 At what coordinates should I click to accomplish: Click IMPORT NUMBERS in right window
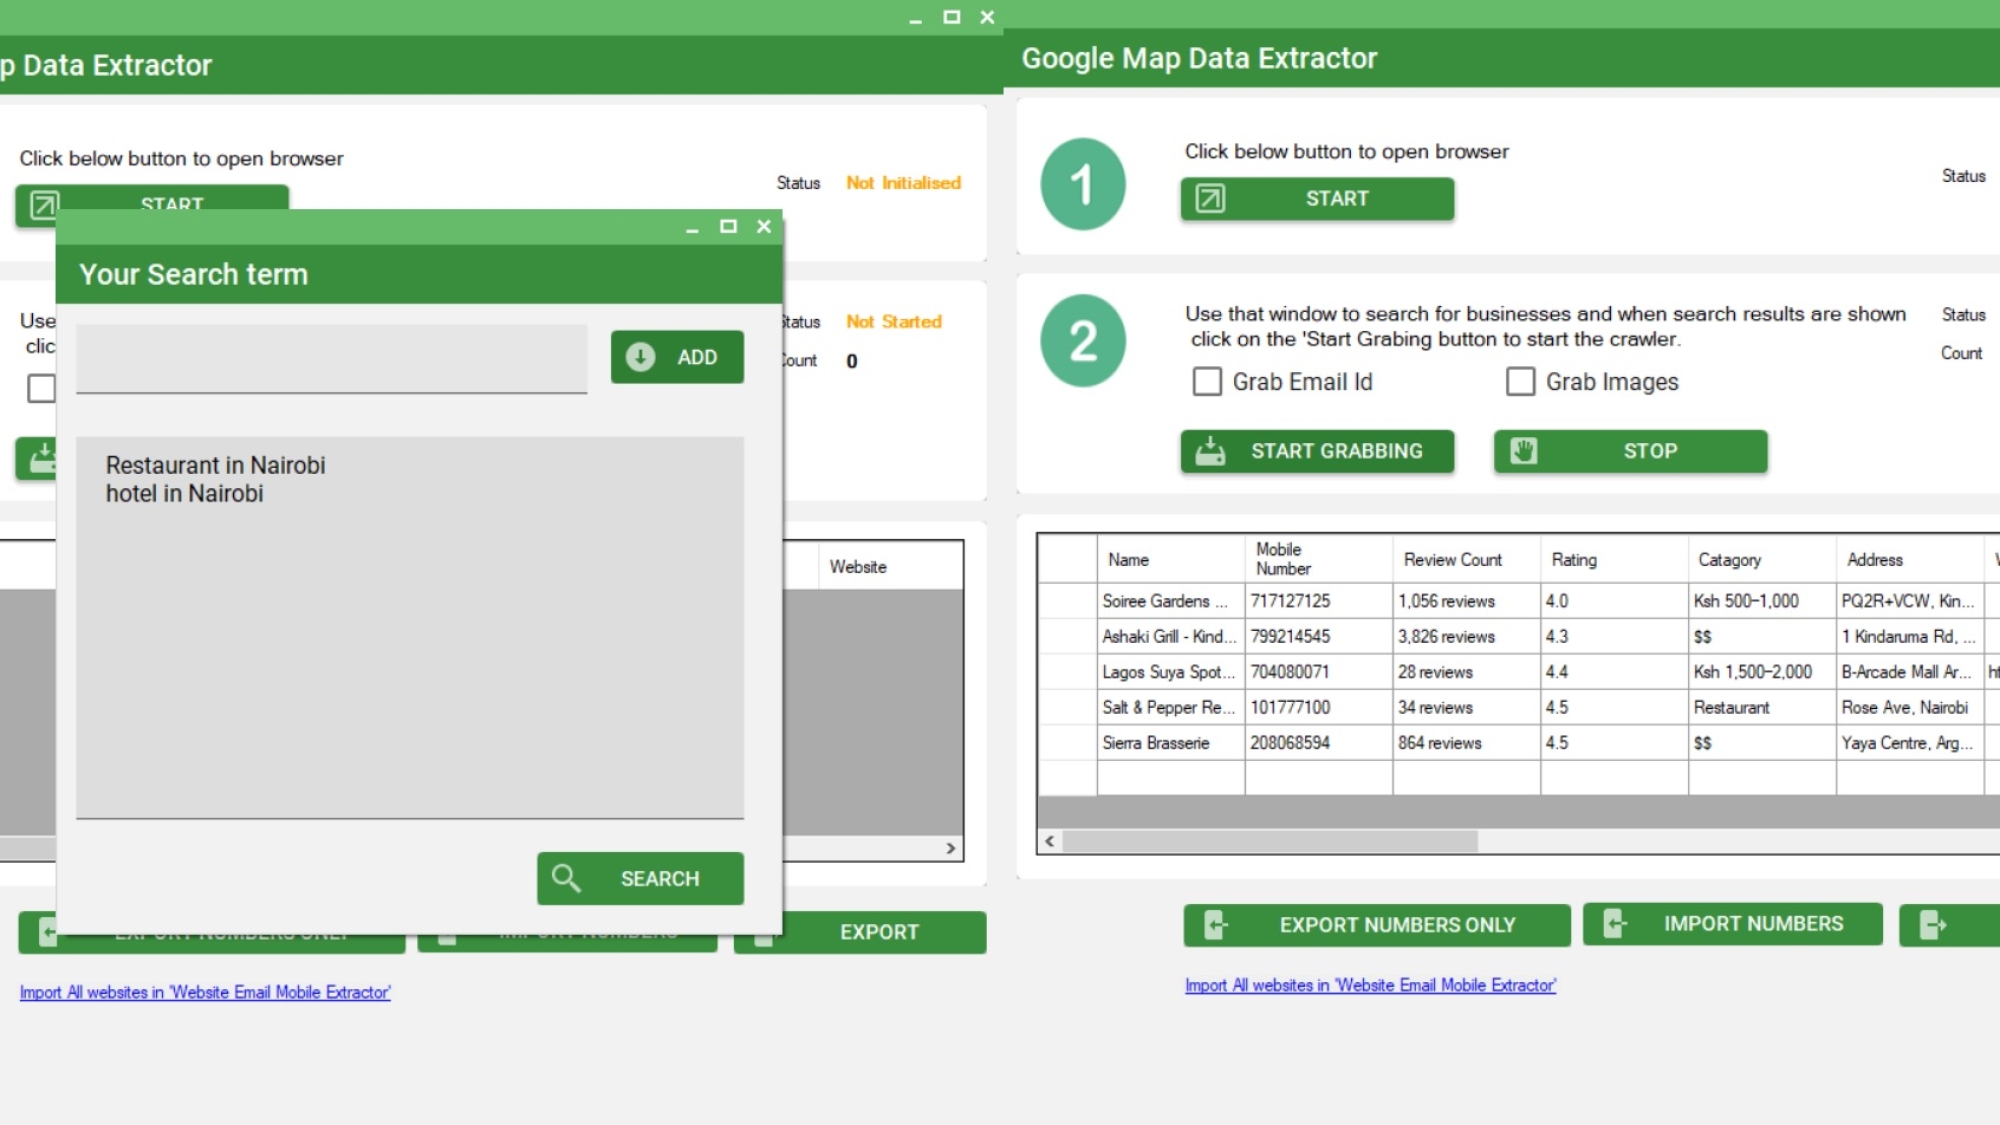click(1732, 924)
